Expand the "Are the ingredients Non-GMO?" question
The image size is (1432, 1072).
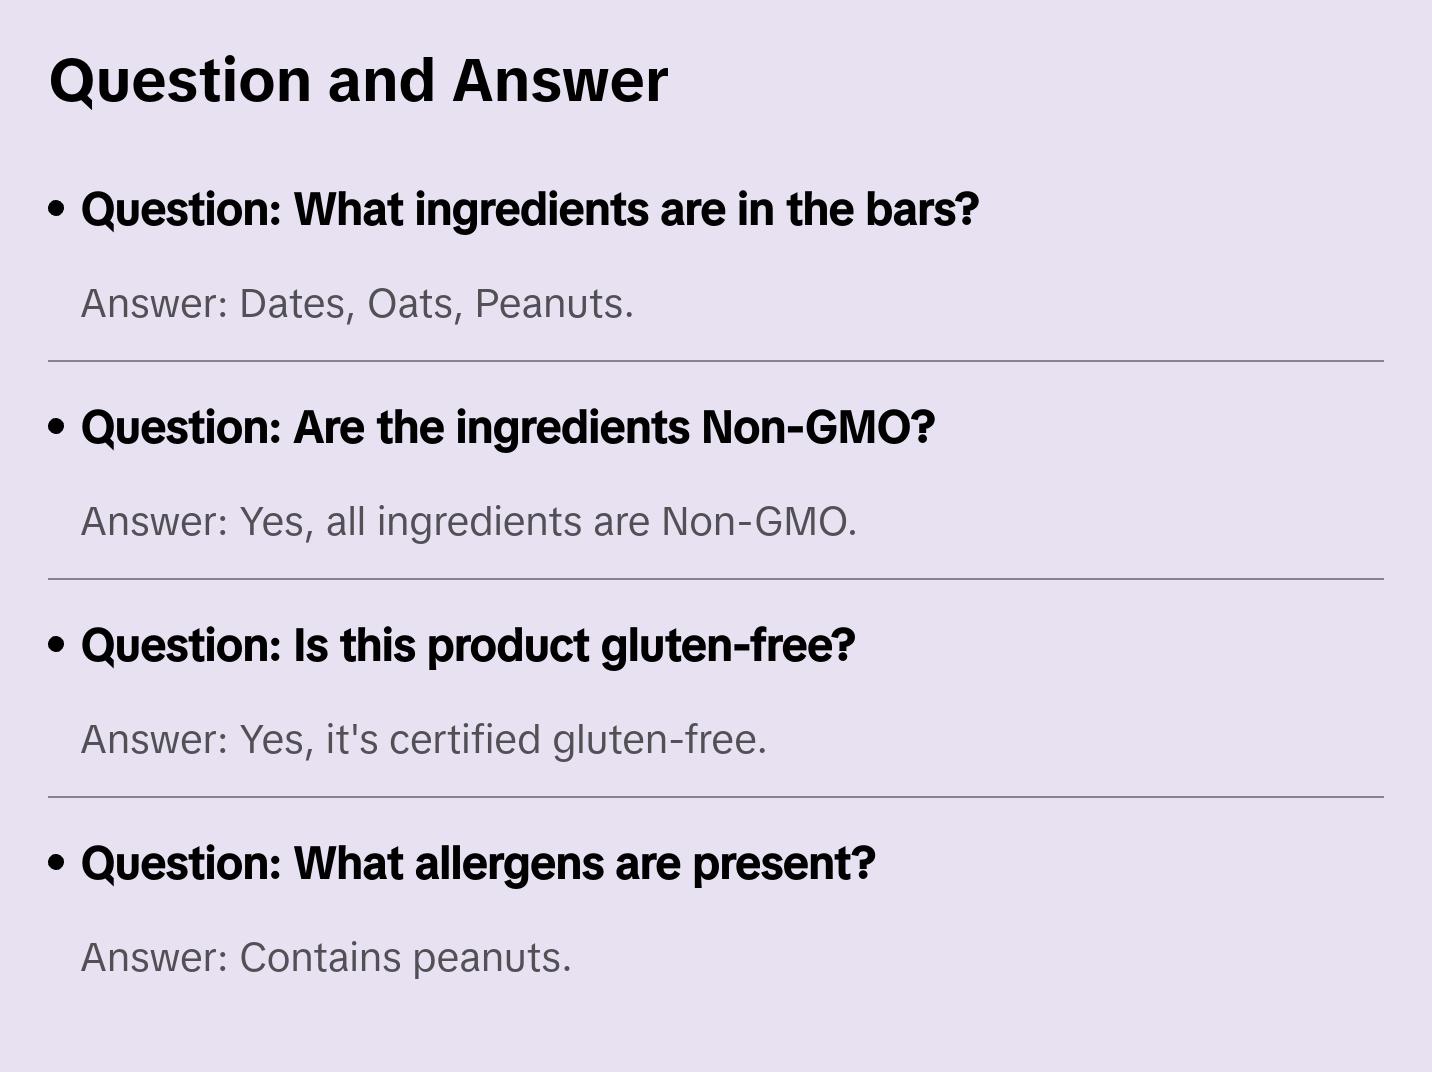click(507, 427)
